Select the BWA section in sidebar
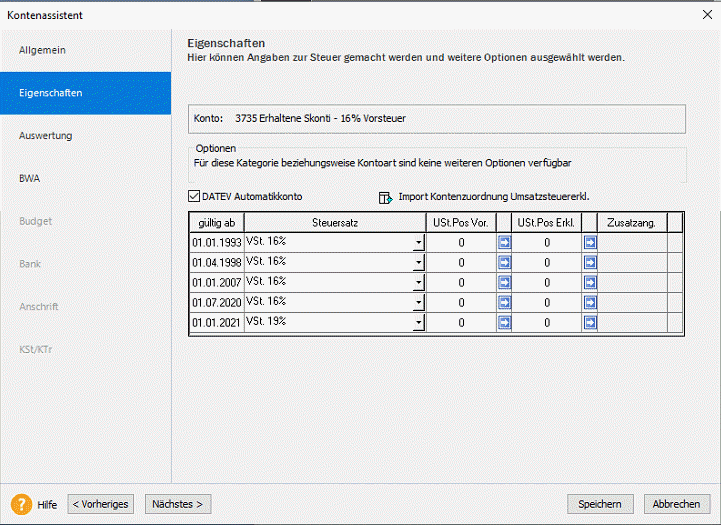721x525 pixels. pos(29,178)
